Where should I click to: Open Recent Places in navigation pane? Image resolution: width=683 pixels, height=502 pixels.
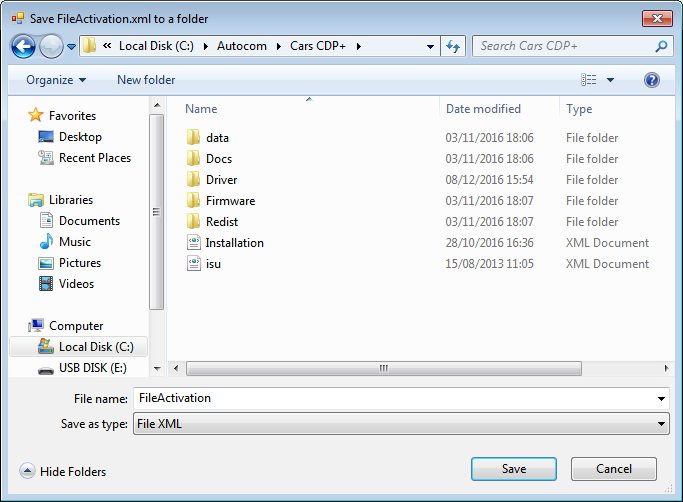pos(95,158)
